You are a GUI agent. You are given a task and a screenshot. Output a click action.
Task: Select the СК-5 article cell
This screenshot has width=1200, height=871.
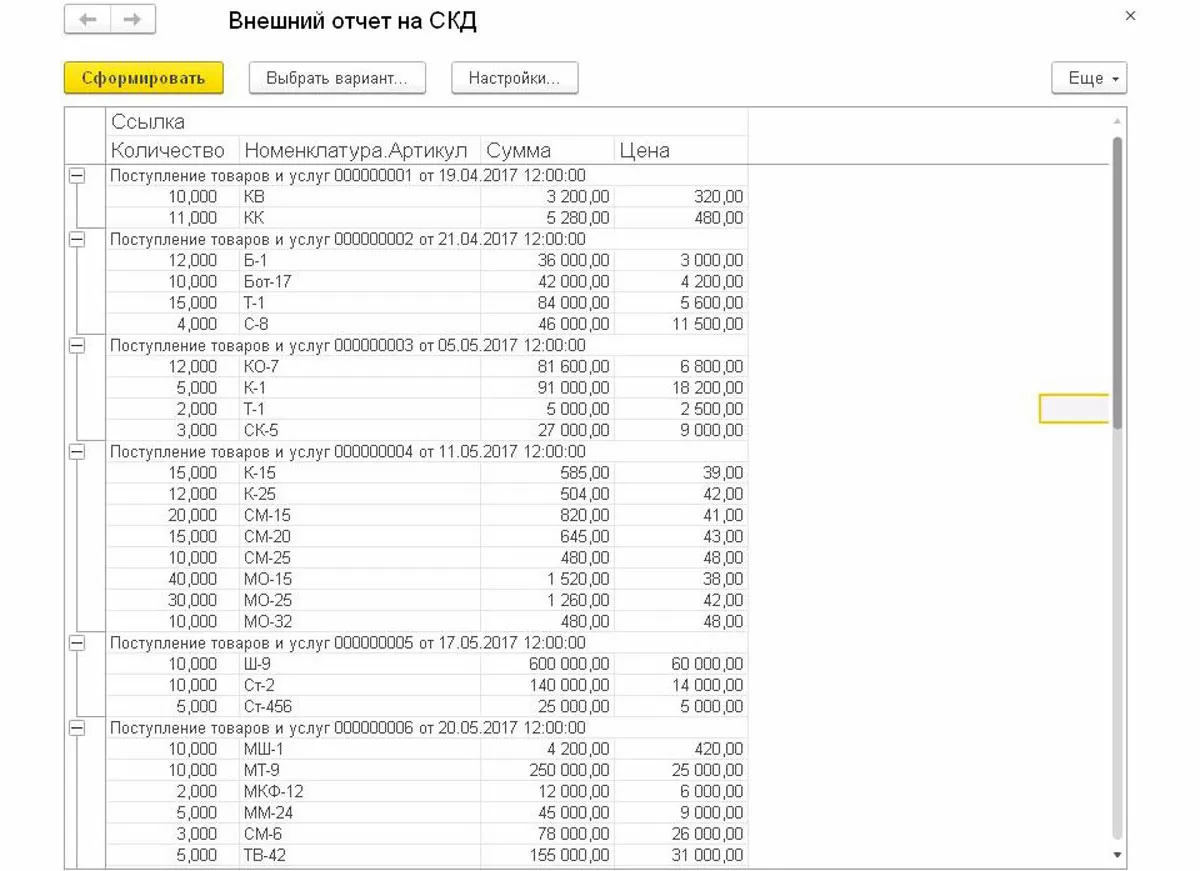360,430
